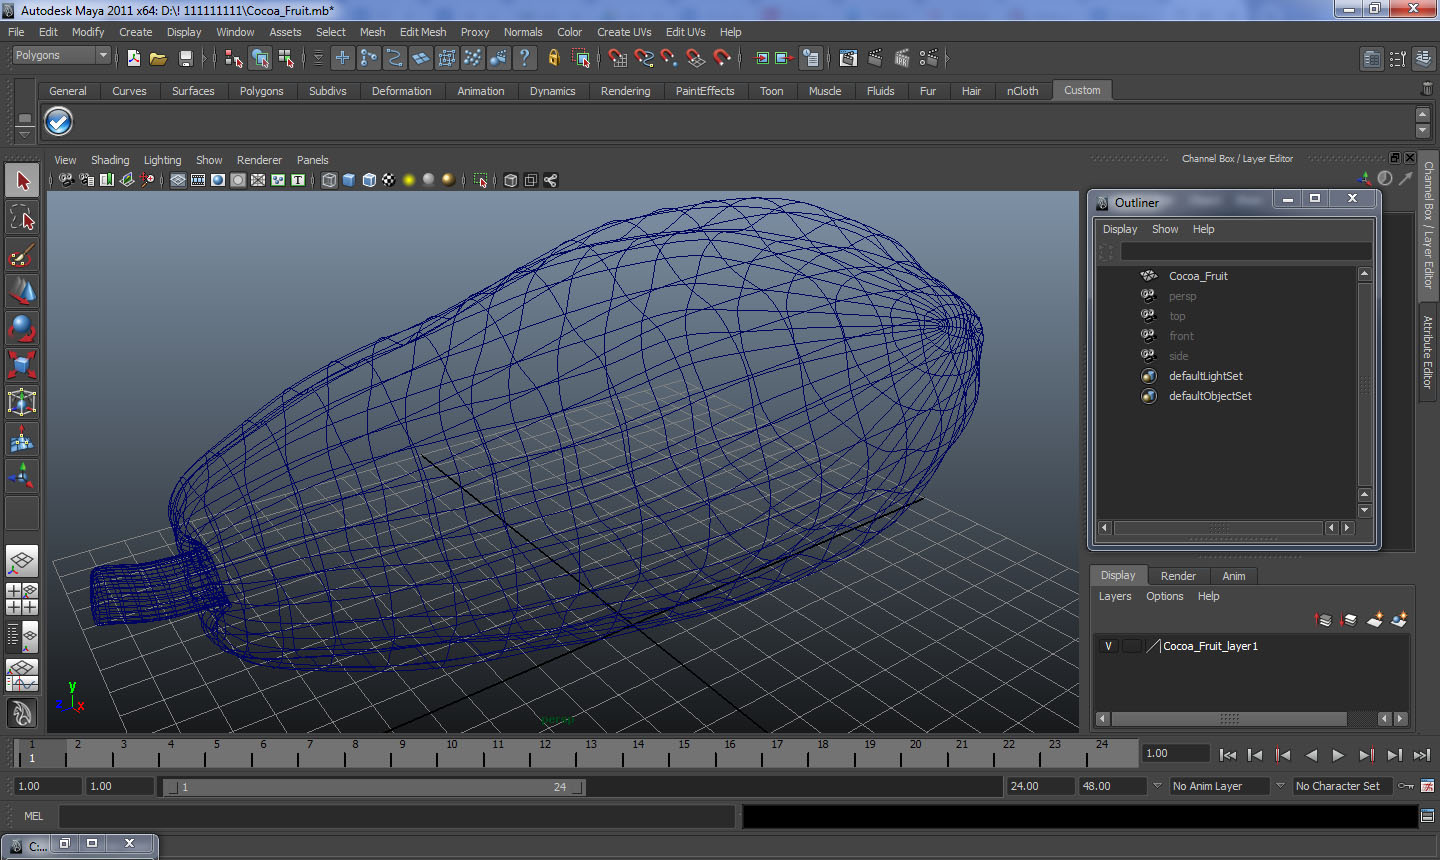Go to end of playback range

point(1421,755)
